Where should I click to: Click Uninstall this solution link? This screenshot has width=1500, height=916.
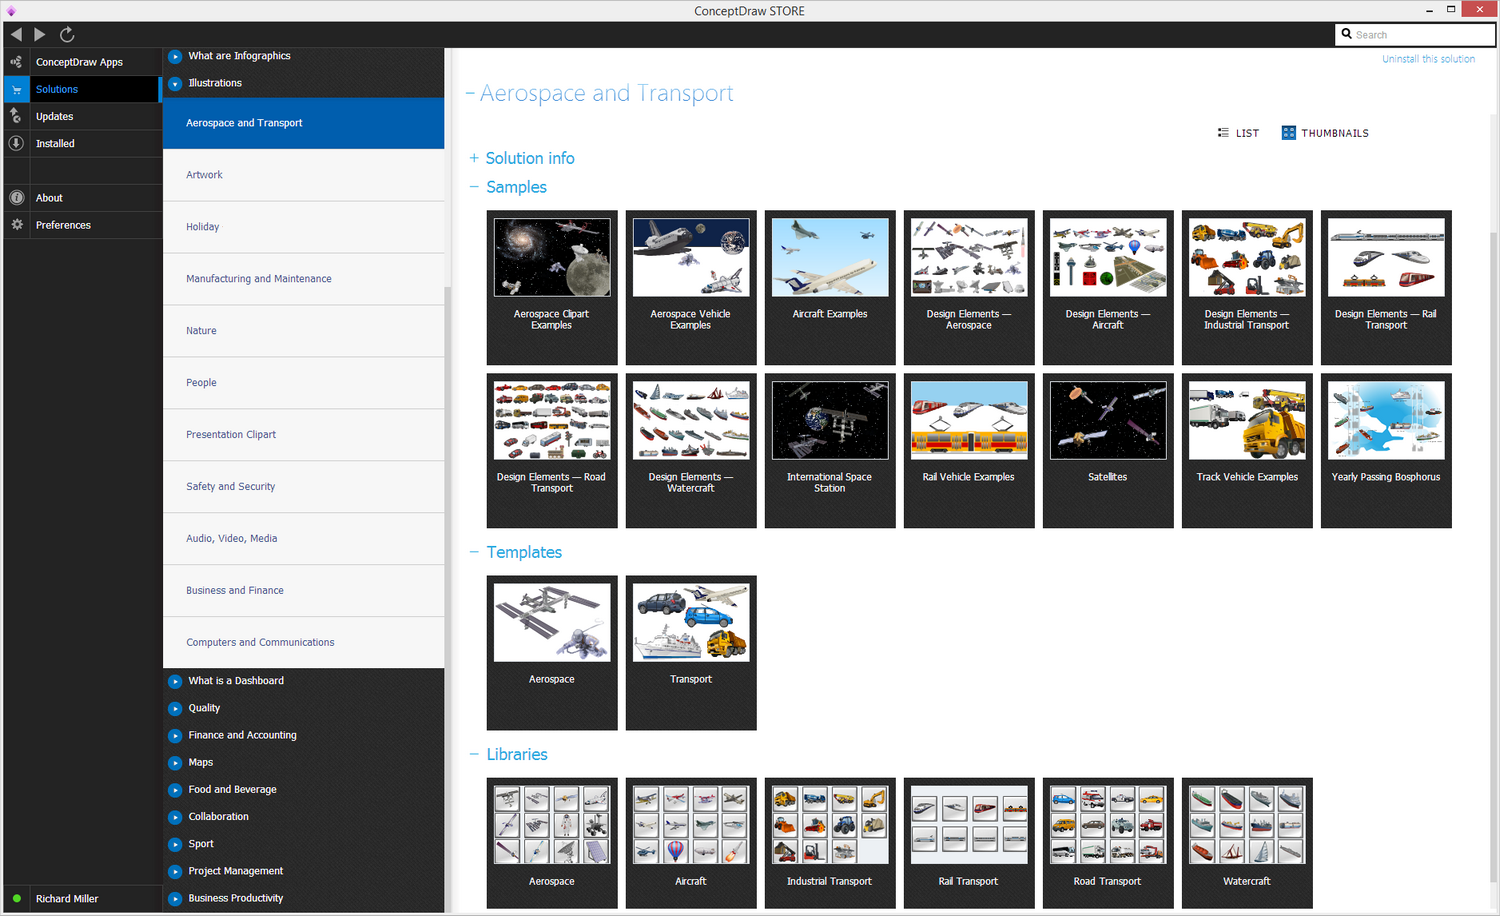(1428, 59)
